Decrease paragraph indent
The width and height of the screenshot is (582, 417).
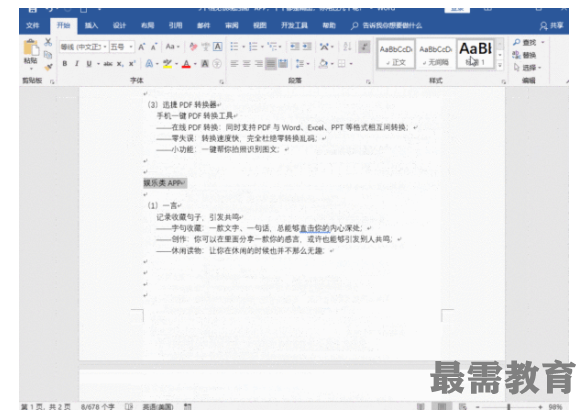pos(295,46)
